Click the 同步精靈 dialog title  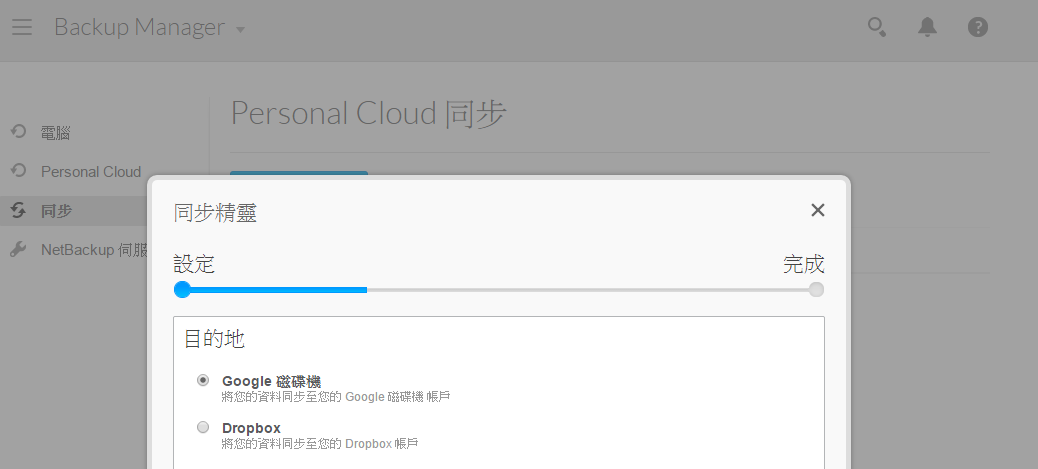pos(215,213)
